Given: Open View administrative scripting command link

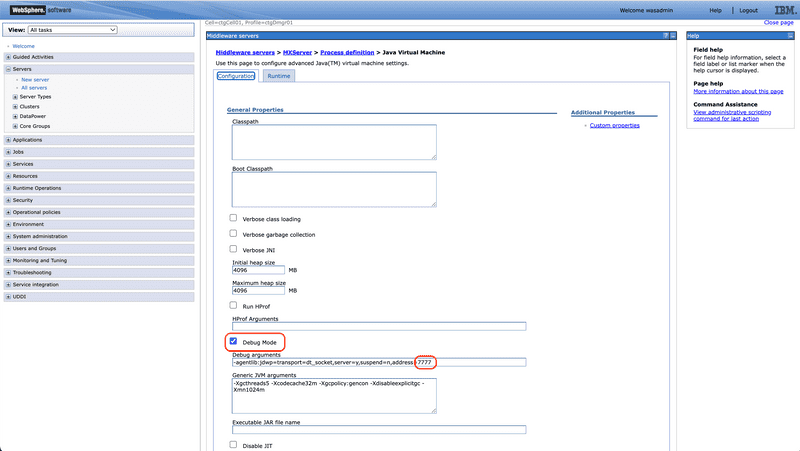Looking at the screenshot, I should (x=732, y=115).
